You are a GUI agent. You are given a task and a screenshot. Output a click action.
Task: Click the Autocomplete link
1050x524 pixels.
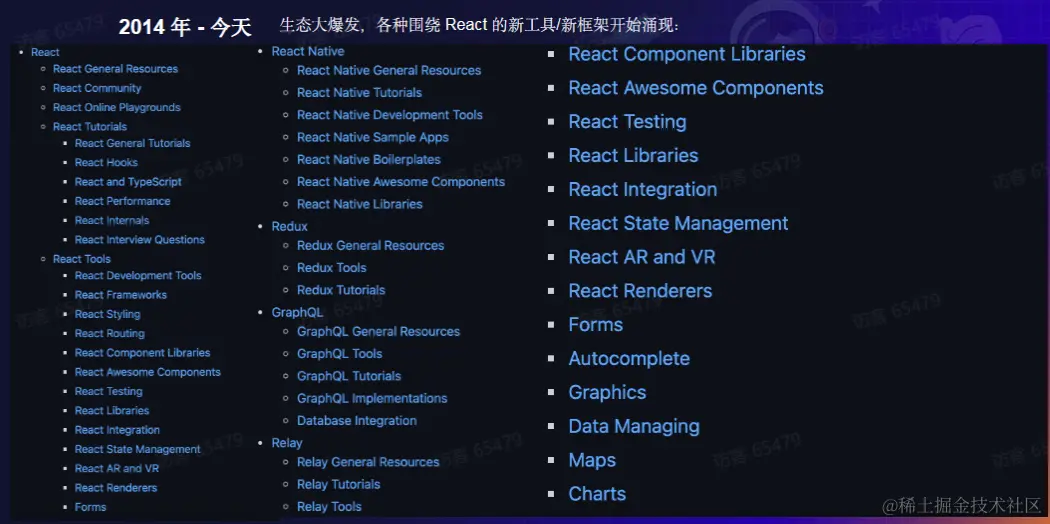pos(629,359)
